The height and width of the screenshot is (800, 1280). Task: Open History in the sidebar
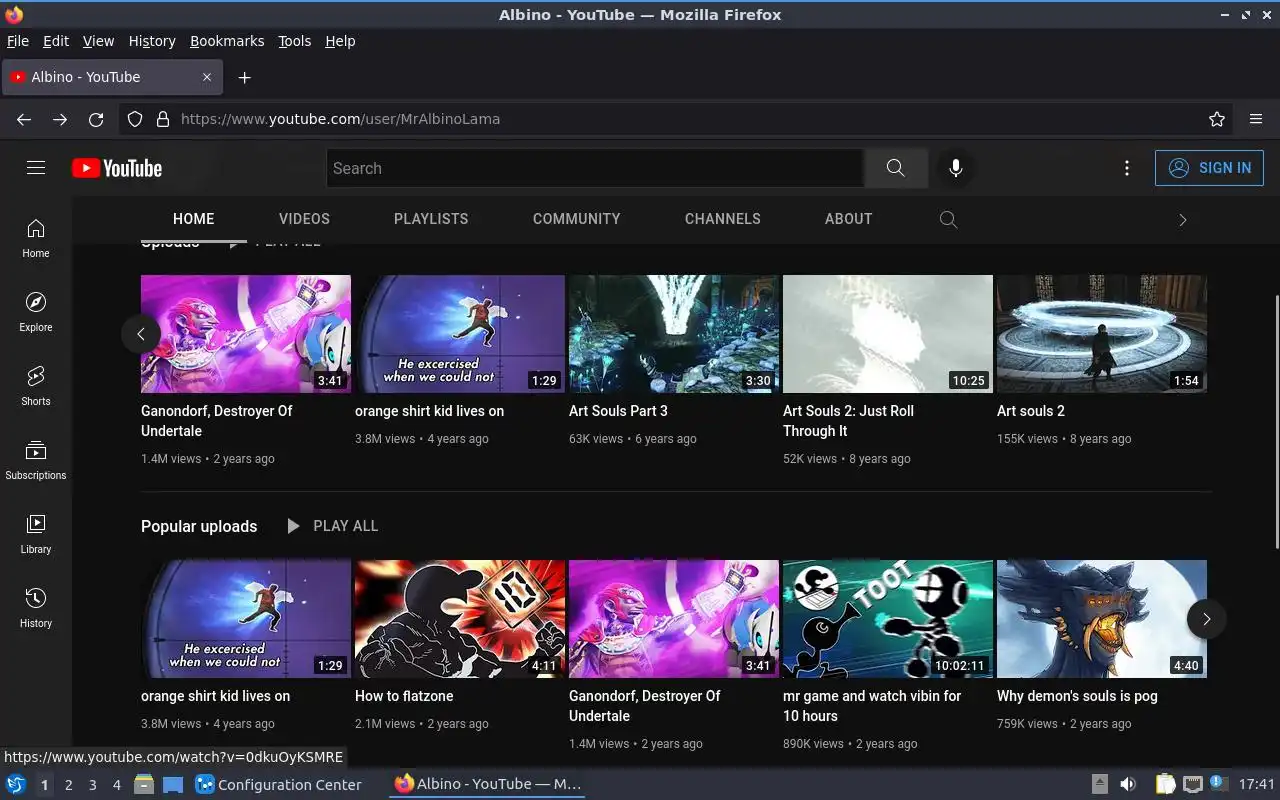tap(36, 608)
